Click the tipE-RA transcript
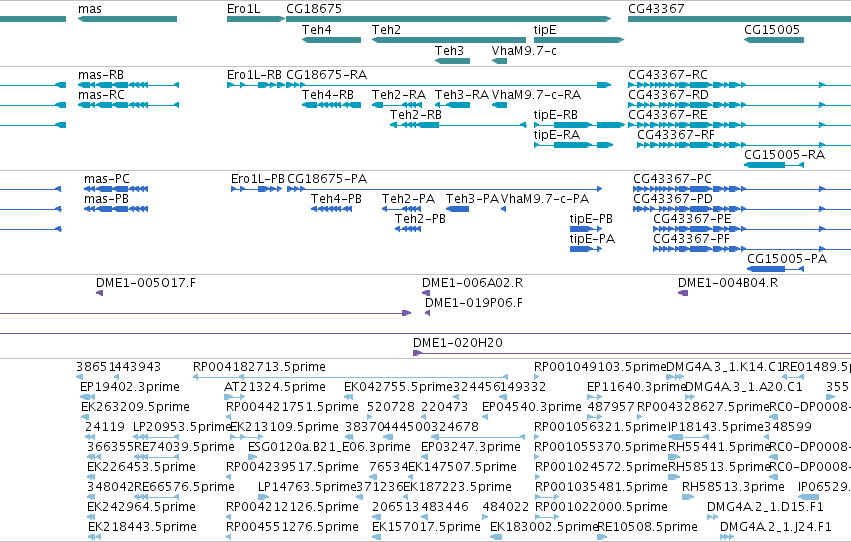851x542 pixels. pyautogui.click(x=573, y=145)
